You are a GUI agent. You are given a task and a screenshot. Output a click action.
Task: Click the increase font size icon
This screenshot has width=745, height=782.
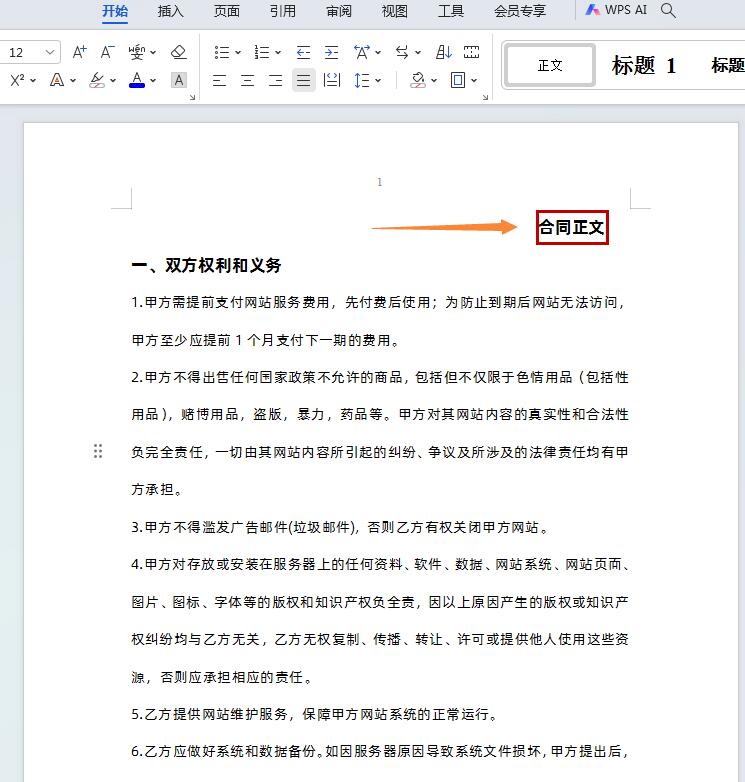tap(79, 52)
